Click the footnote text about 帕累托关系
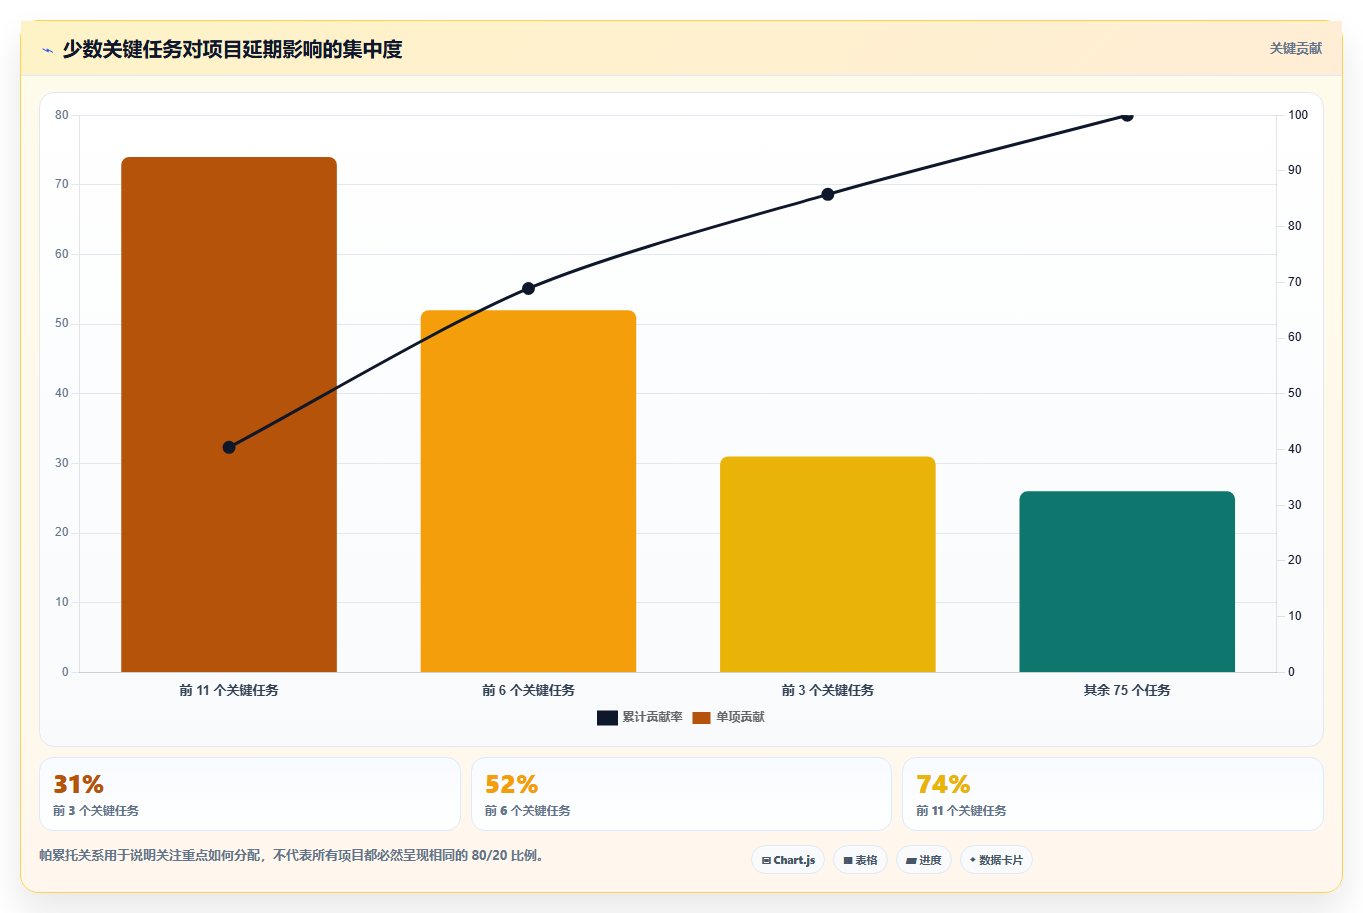This screenshot has height=913, width=1363. point(291,856)
